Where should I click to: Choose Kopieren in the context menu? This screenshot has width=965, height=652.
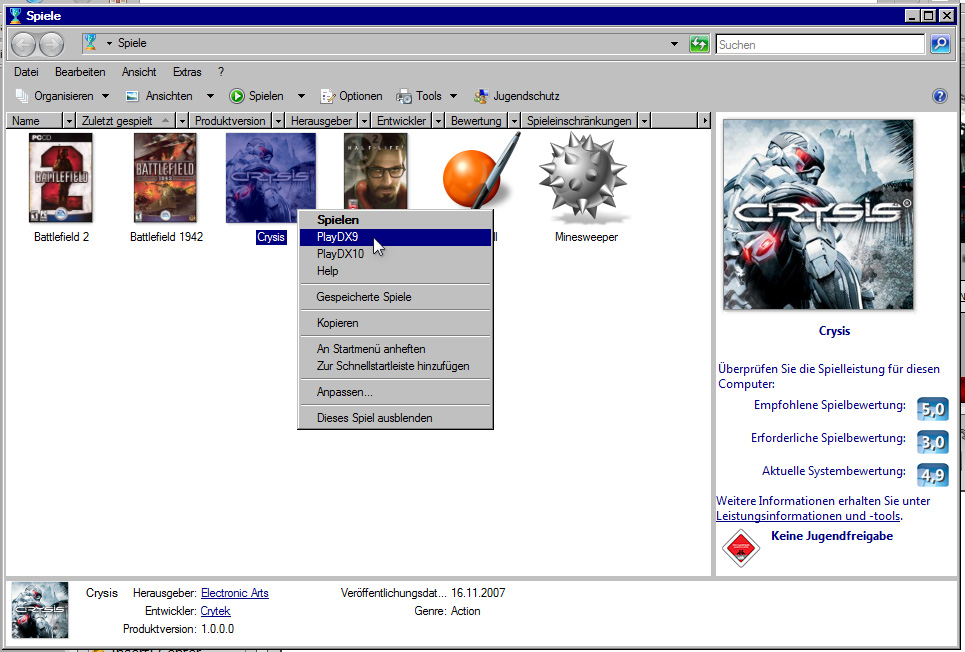[395, 323]
